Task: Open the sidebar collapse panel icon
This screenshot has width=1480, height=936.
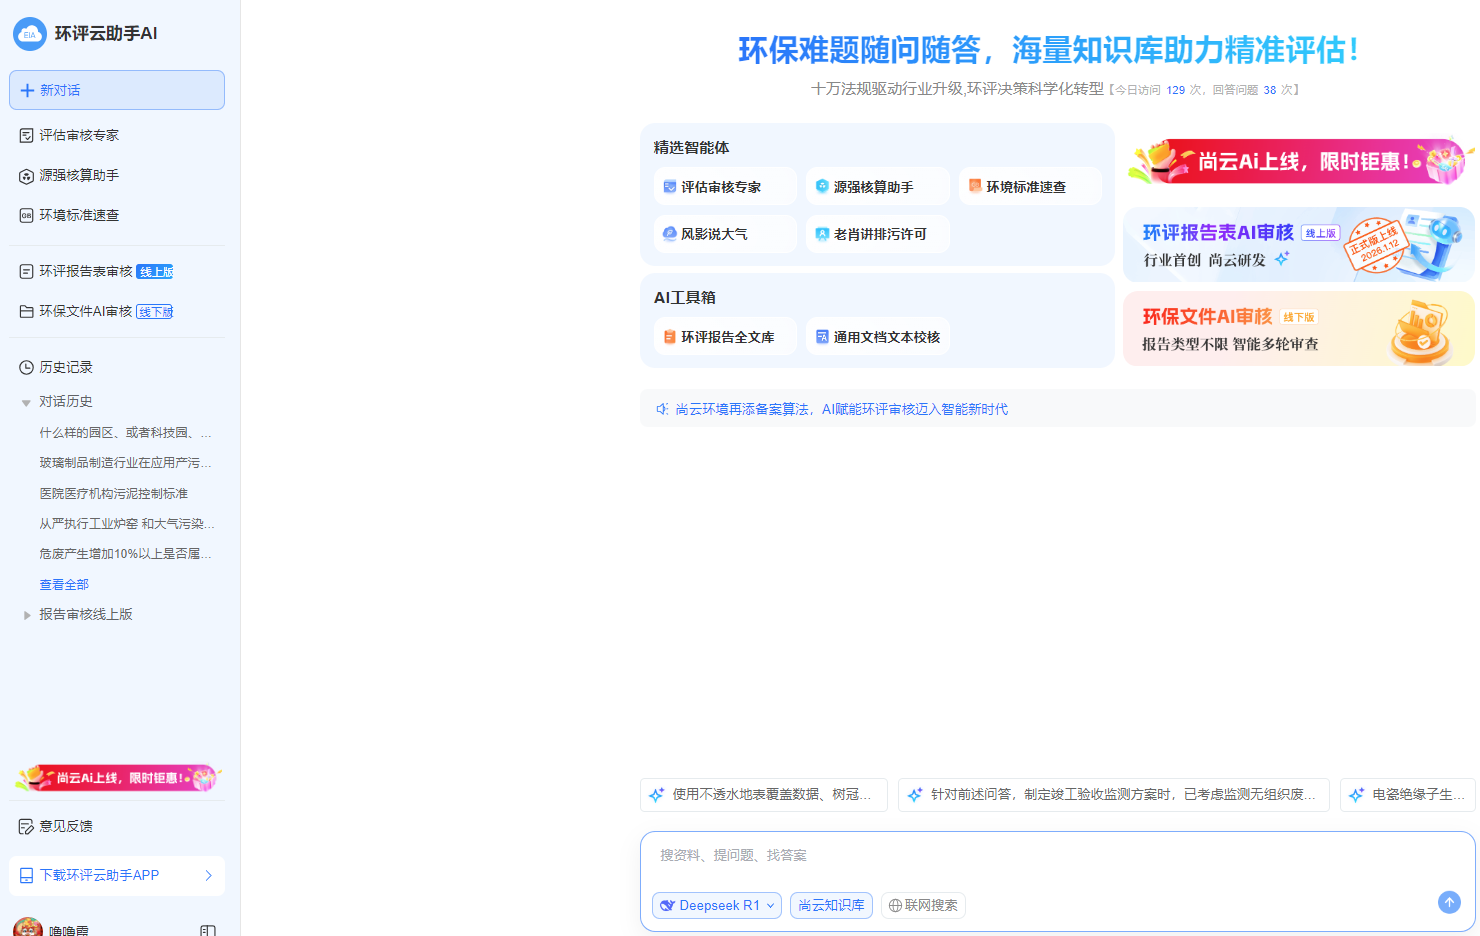Action: point(207,930)
